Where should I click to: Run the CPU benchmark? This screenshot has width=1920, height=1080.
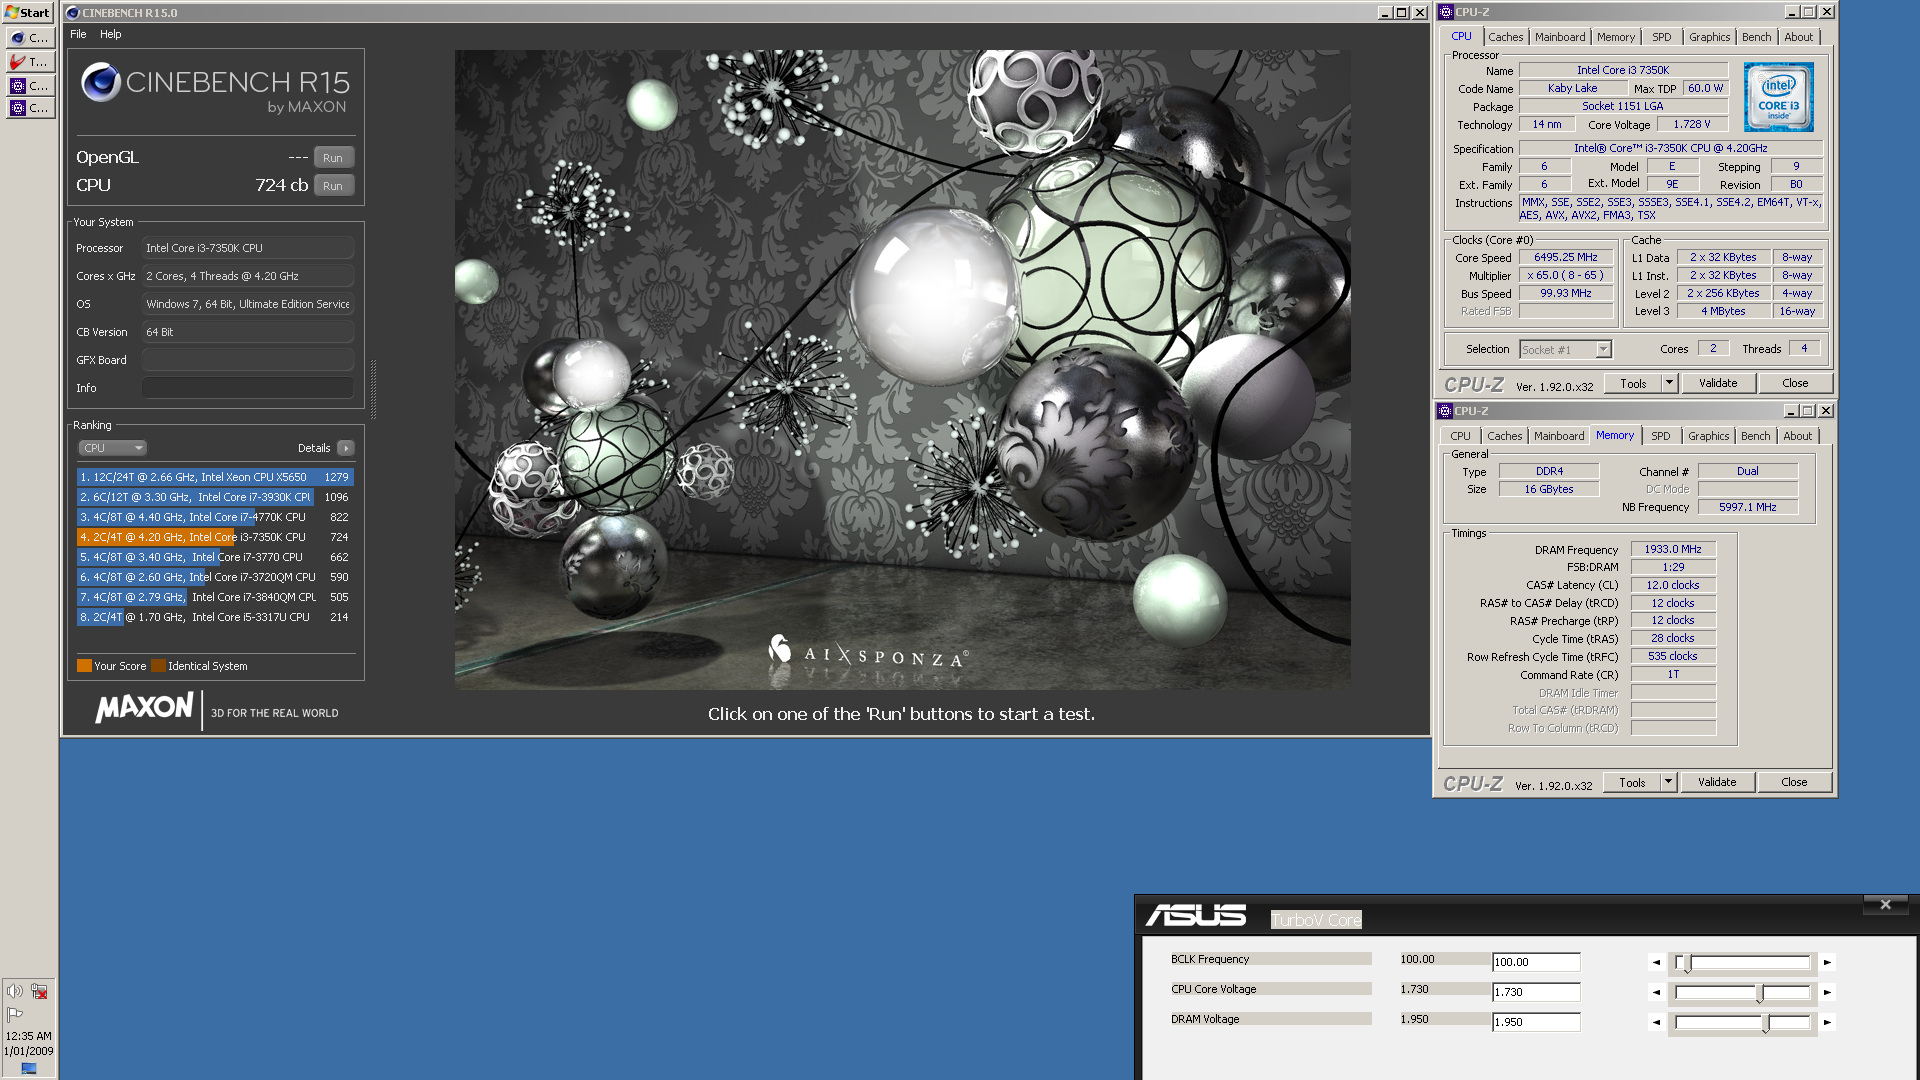(x=333, y=186)
